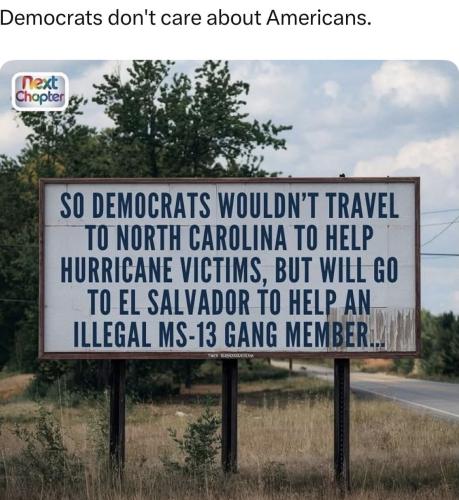The image size is (459, 500).
Task: Click the paved road beside the billboard
Action: point(405,392)
